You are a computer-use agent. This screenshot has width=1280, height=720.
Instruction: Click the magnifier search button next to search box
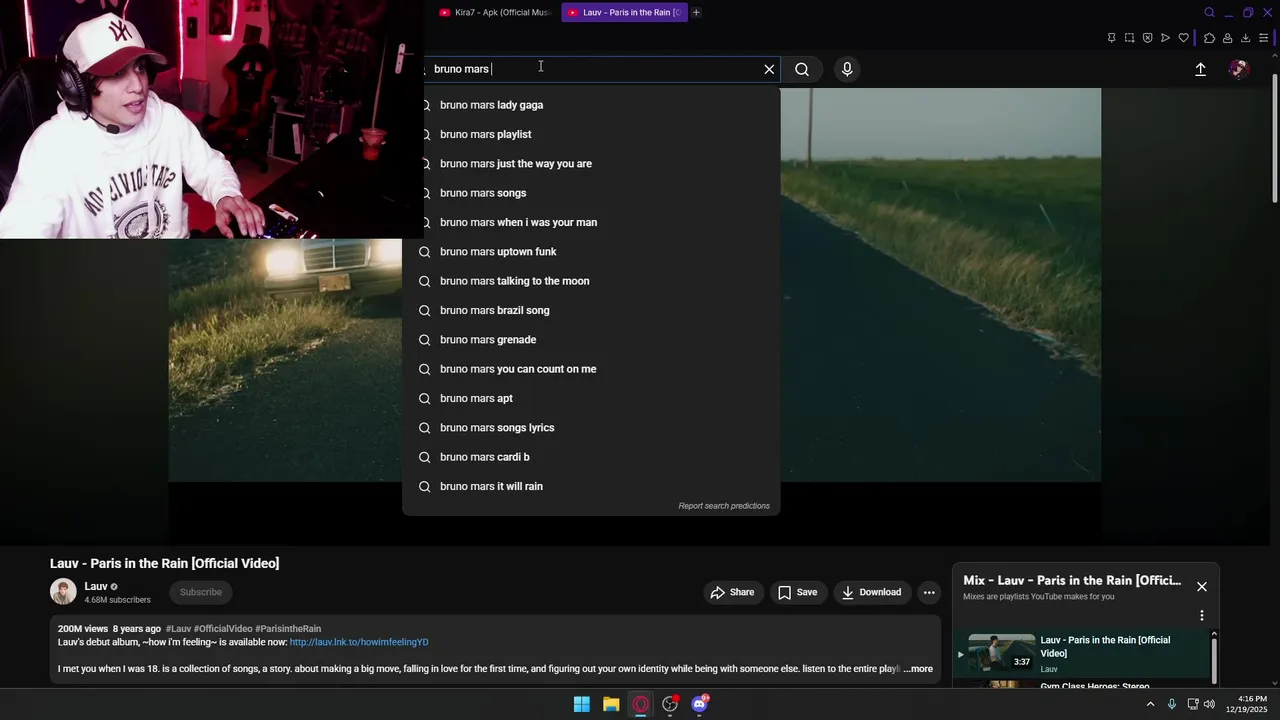(802, 69)
